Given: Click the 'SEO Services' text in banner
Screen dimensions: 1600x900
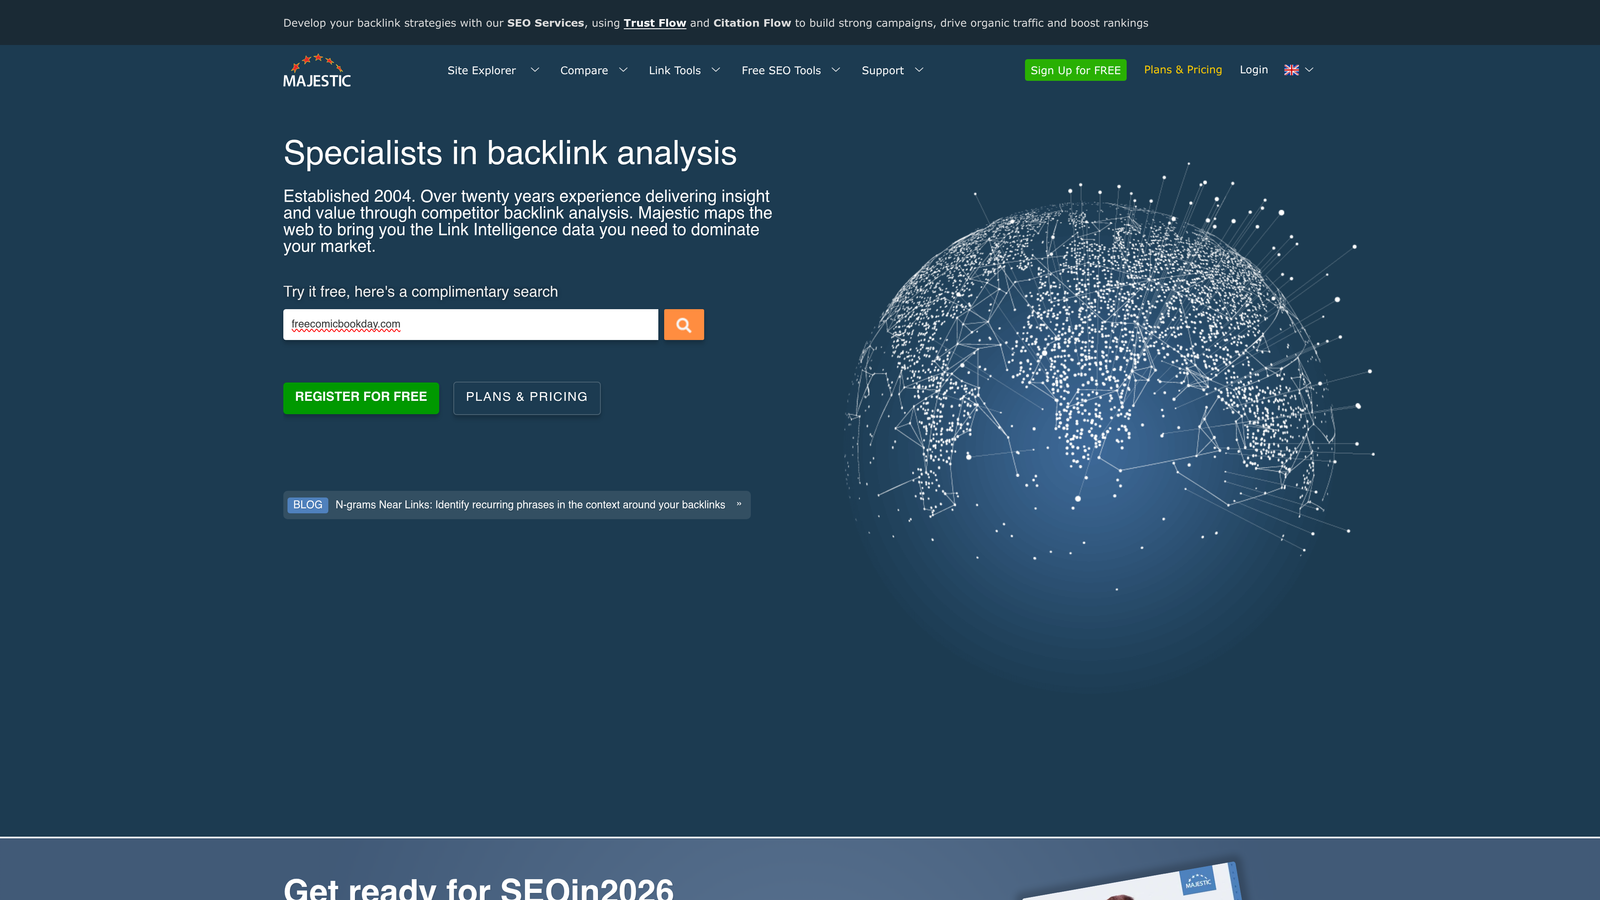Looking at the screenshot, I should [545, 23].
